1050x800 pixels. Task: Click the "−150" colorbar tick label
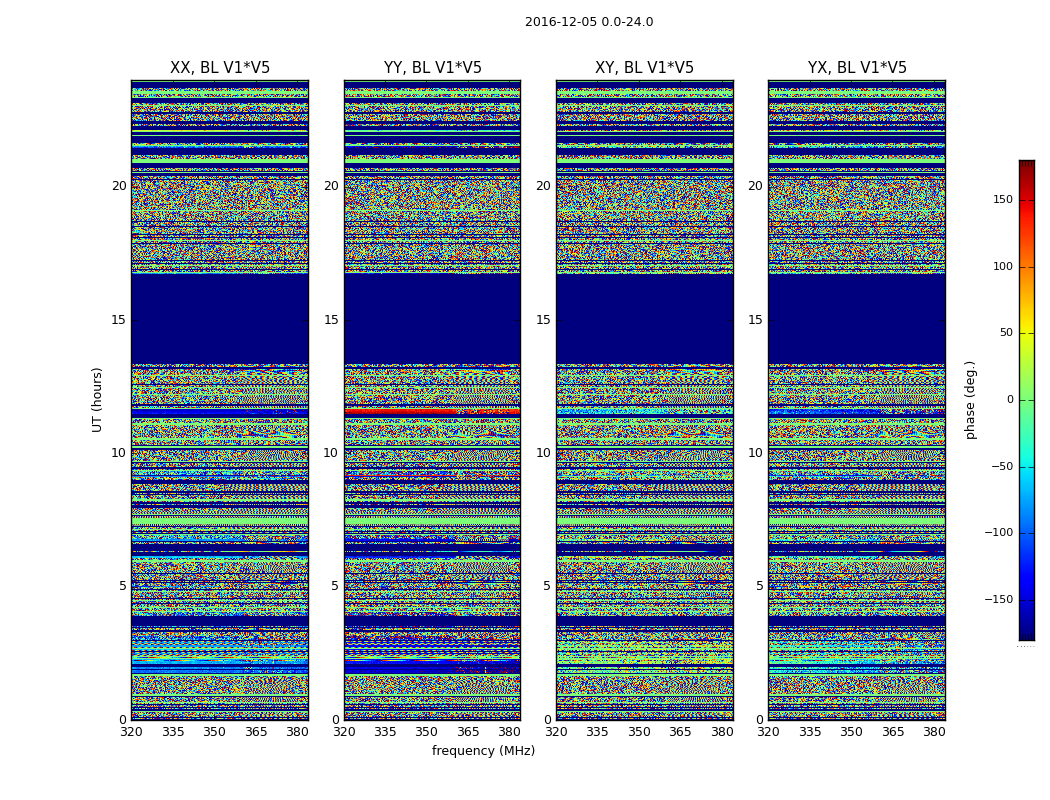998,599
